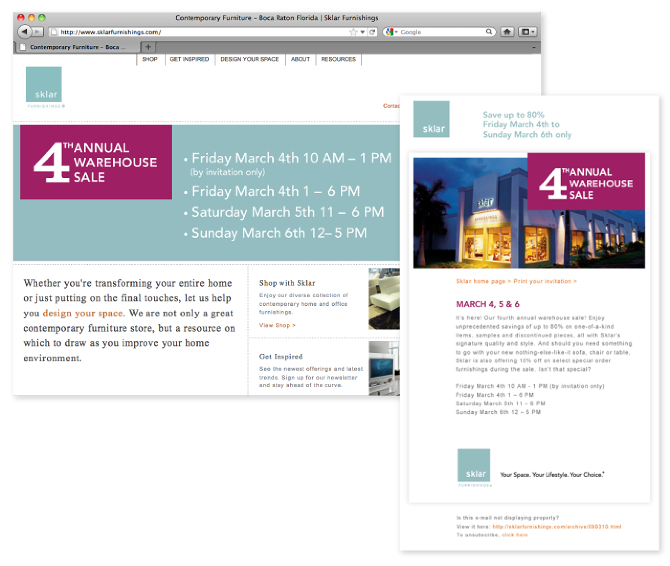Open the GET INSPIRED navigation menu
The width and height of the screenshot is (670, 566).
pyautogui.click(x=189, y=59)
